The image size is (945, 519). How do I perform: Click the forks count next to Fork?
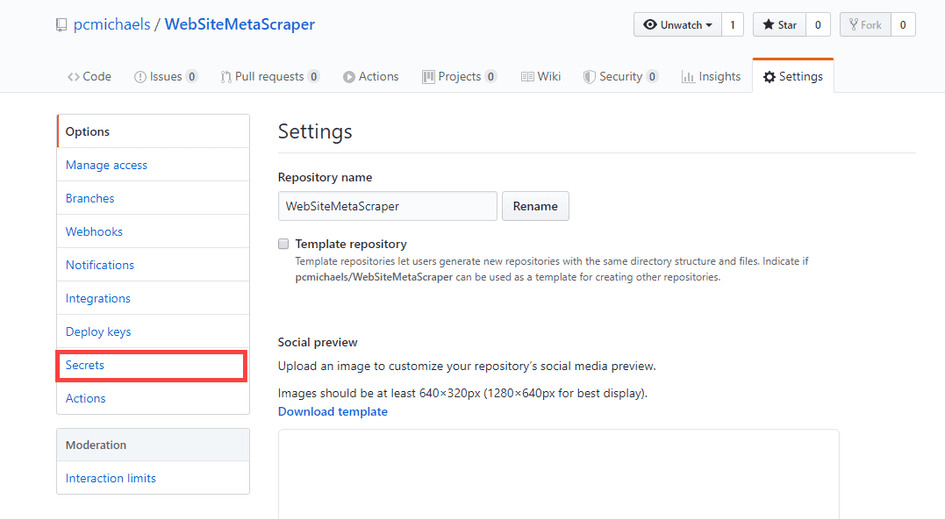(x=903, y=25)
